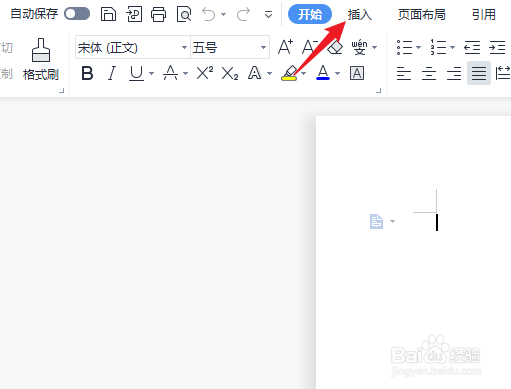Image resolution: width=511 pixels, height=389 pixels.
Task: Toggle the 自动保存 auto-save switch
Action: coord(77,14)
